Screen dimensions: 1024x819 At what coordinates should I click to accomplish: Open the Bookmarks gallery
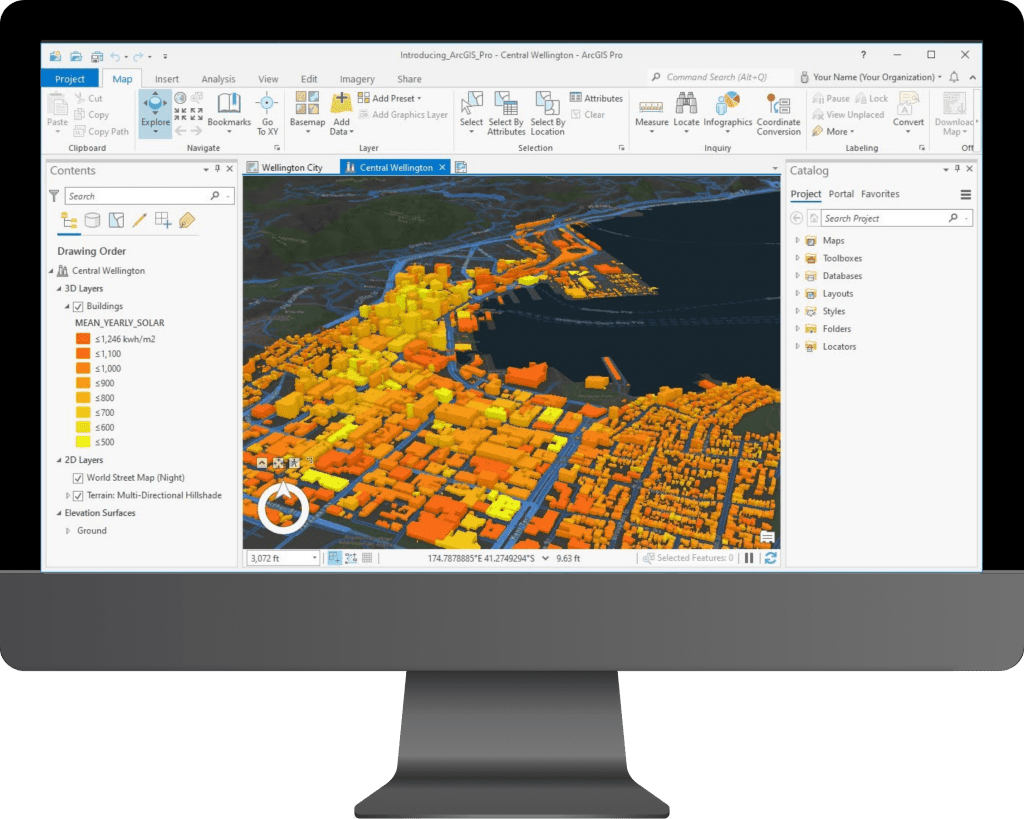pyautogui.click(x=229, y=111)
